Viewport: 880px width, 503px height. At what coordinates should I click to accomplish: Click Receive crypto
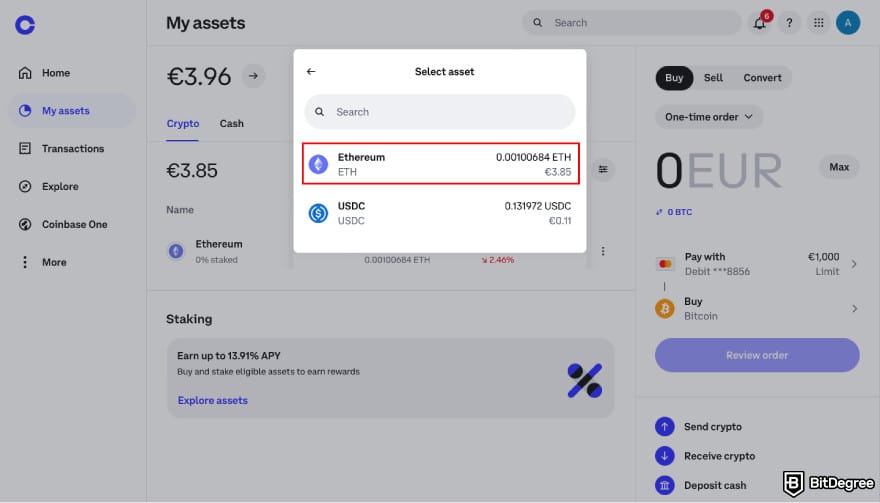point(719,456)
